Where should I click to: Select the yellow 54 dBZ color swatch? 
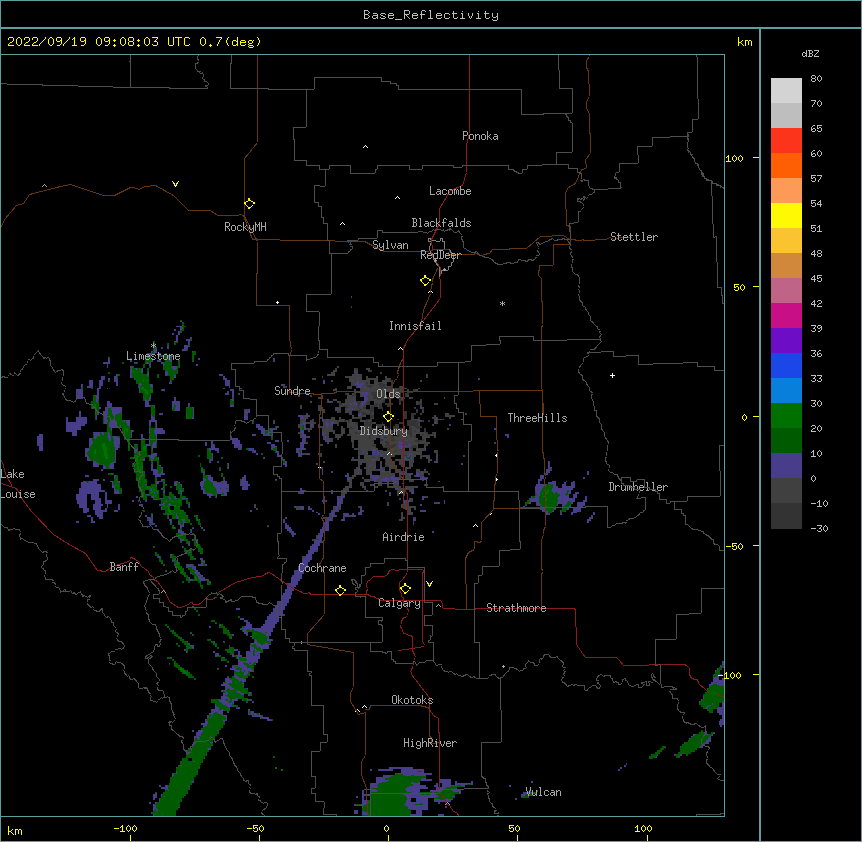(786, 215)
